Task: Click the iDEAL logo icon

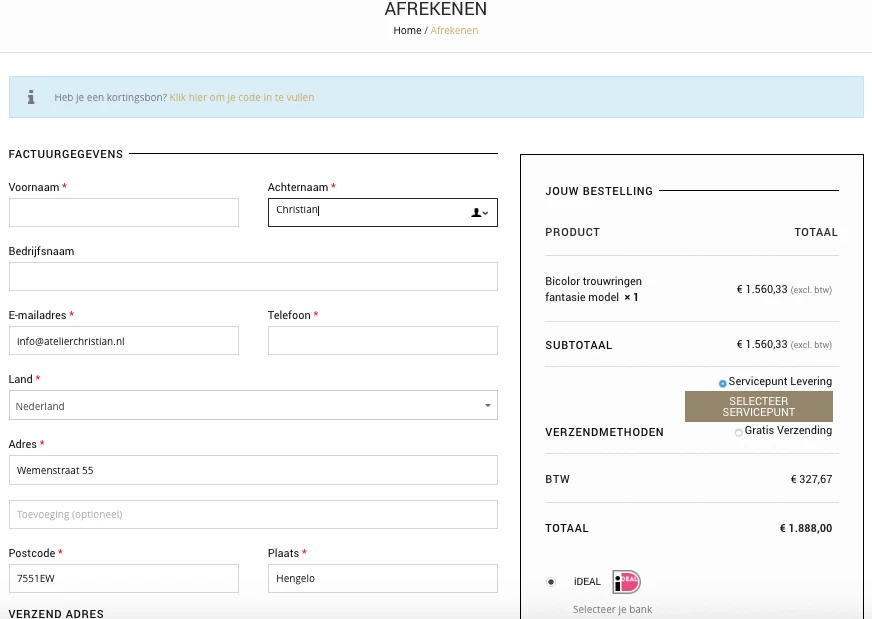Action: [x=626, y=582]
